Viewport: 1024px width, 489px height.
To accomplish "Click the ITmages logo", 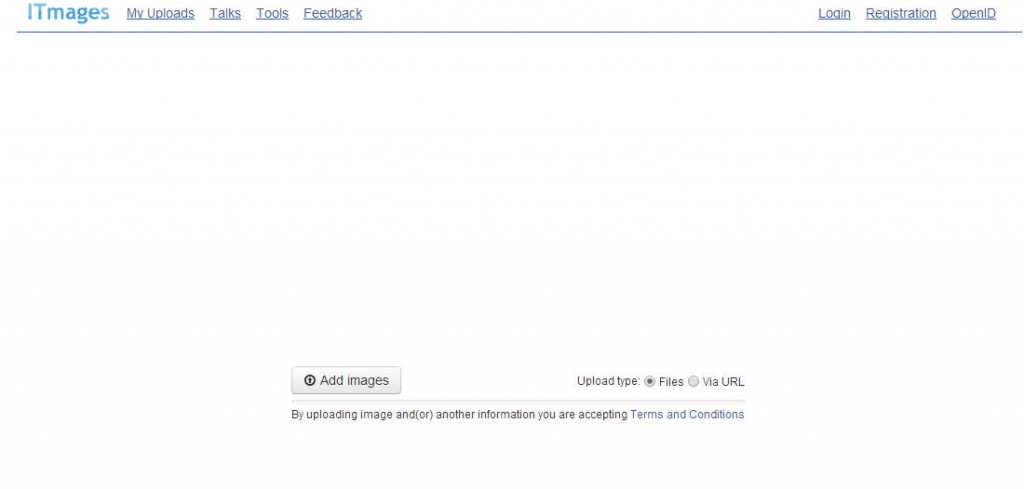I will click(x=68, y=12).
